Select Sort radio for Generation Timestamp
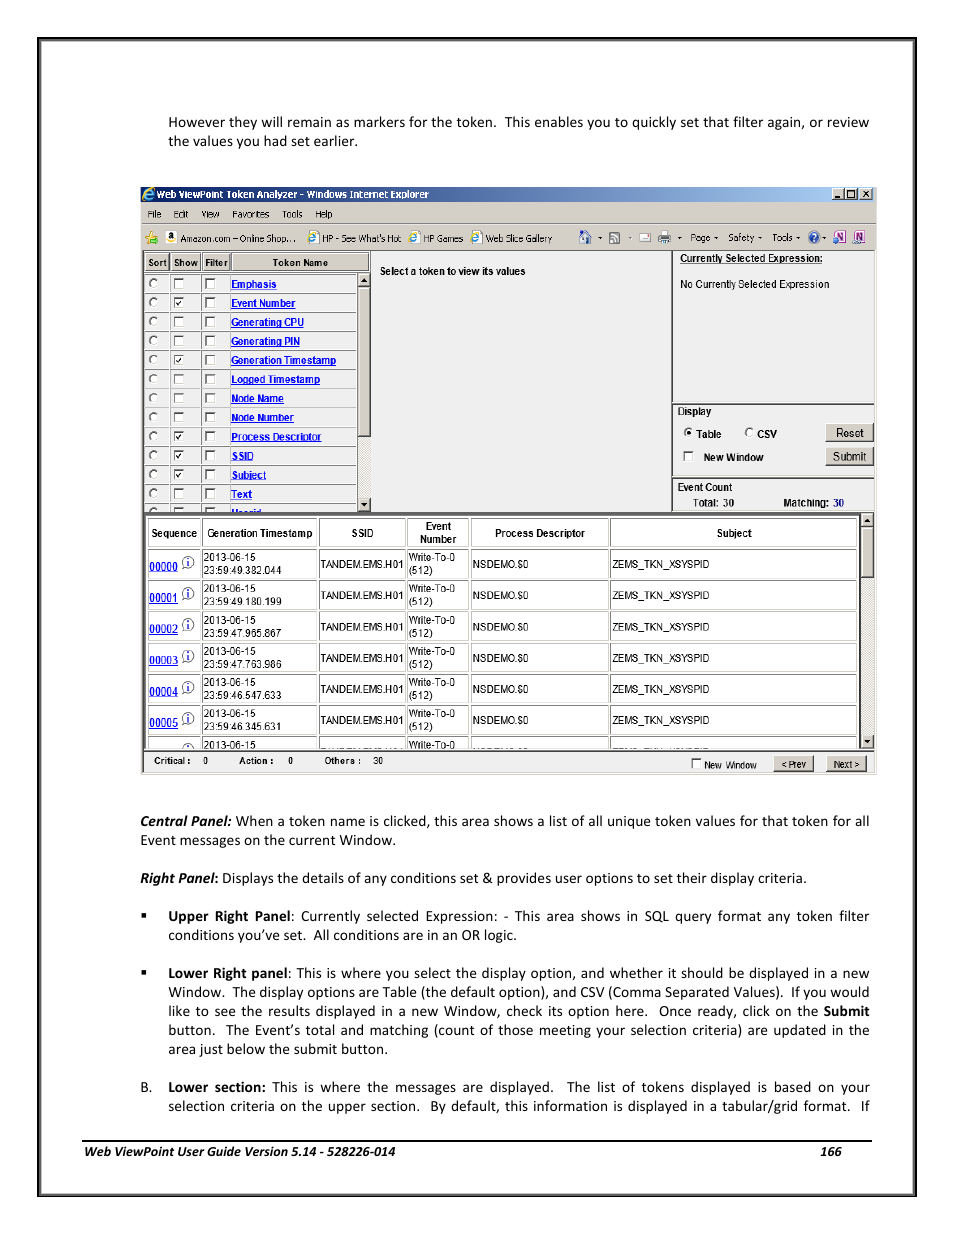Screen dimensions: 954x1235 click(154, 359)
